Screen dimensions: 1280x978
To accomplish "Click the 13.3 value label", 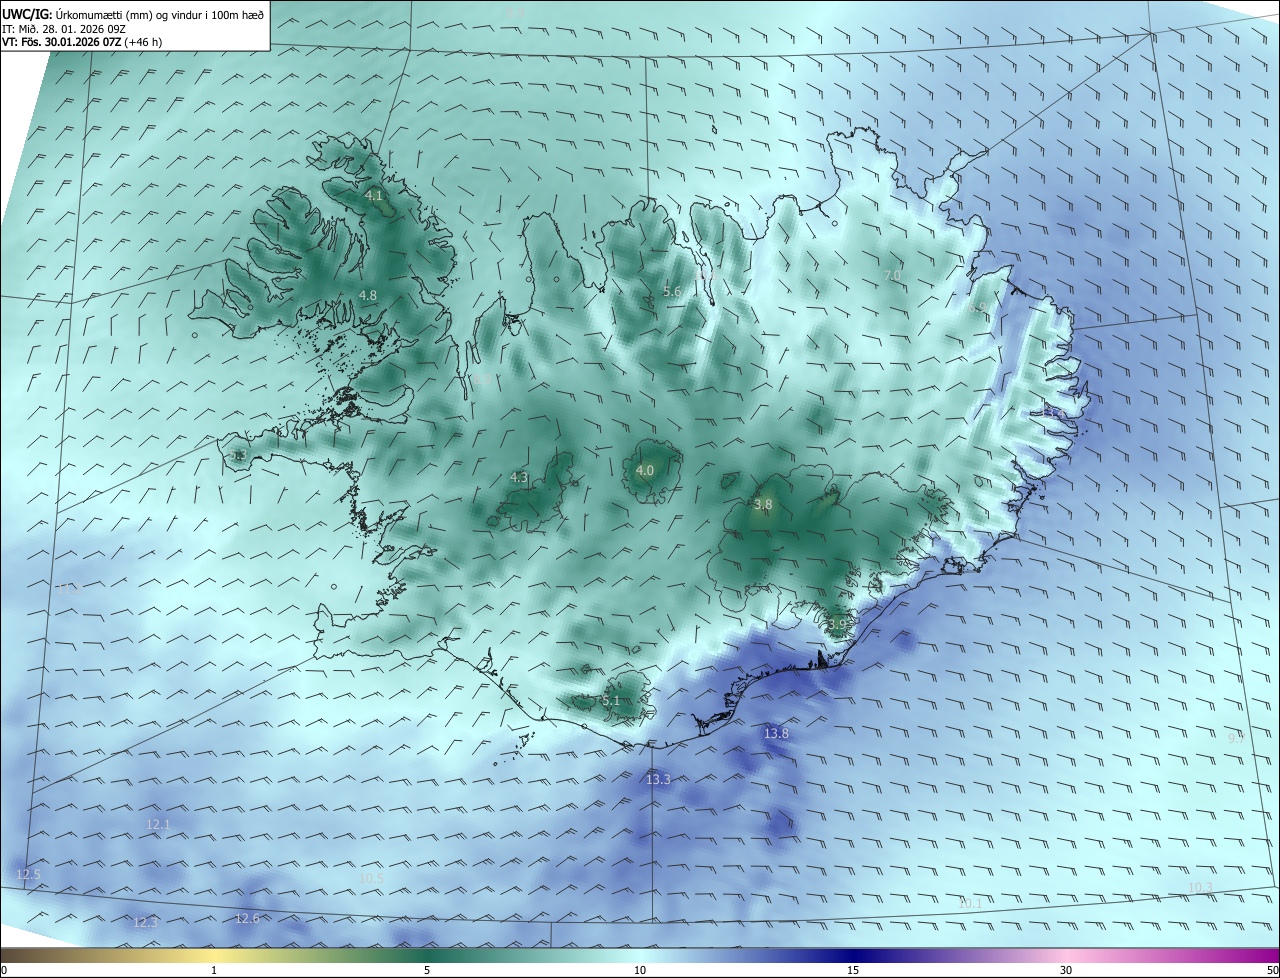I will tap(658, 779).
